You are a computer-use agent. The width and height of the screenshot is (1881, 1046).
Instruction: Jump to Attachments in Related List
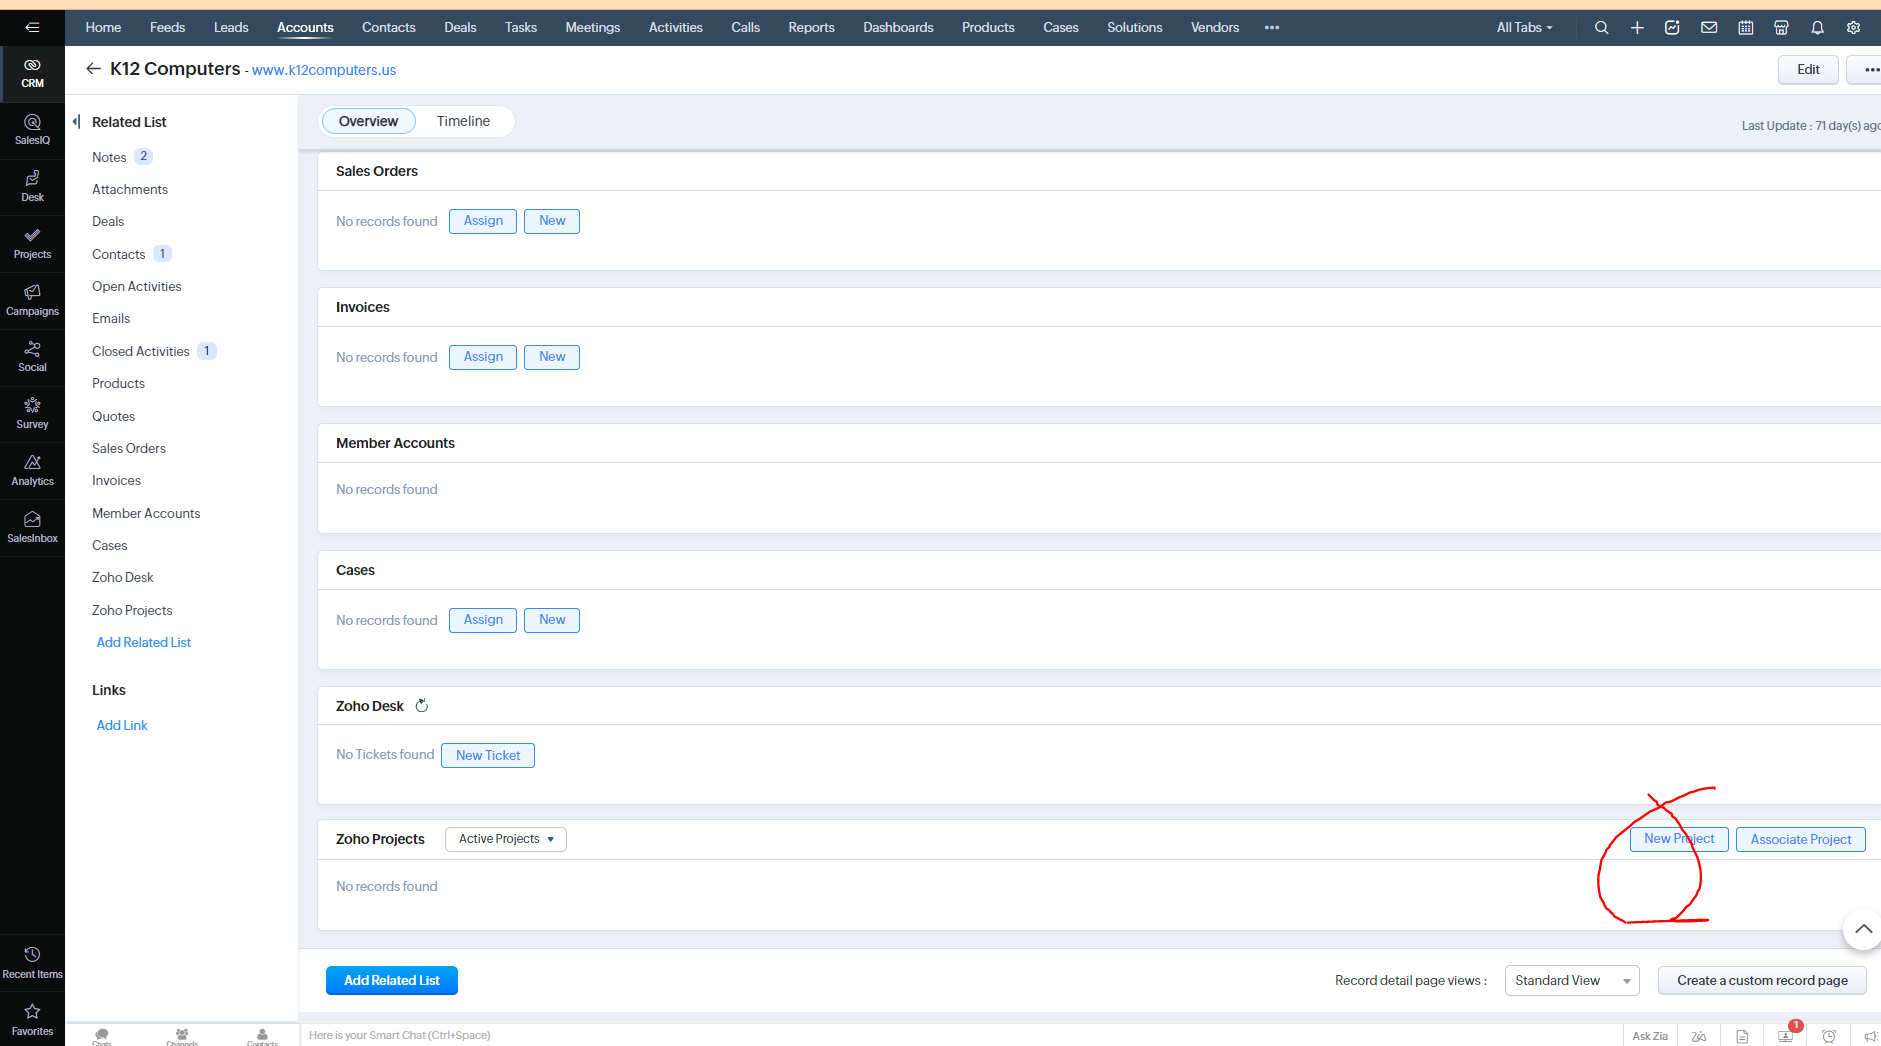point(130,189)
